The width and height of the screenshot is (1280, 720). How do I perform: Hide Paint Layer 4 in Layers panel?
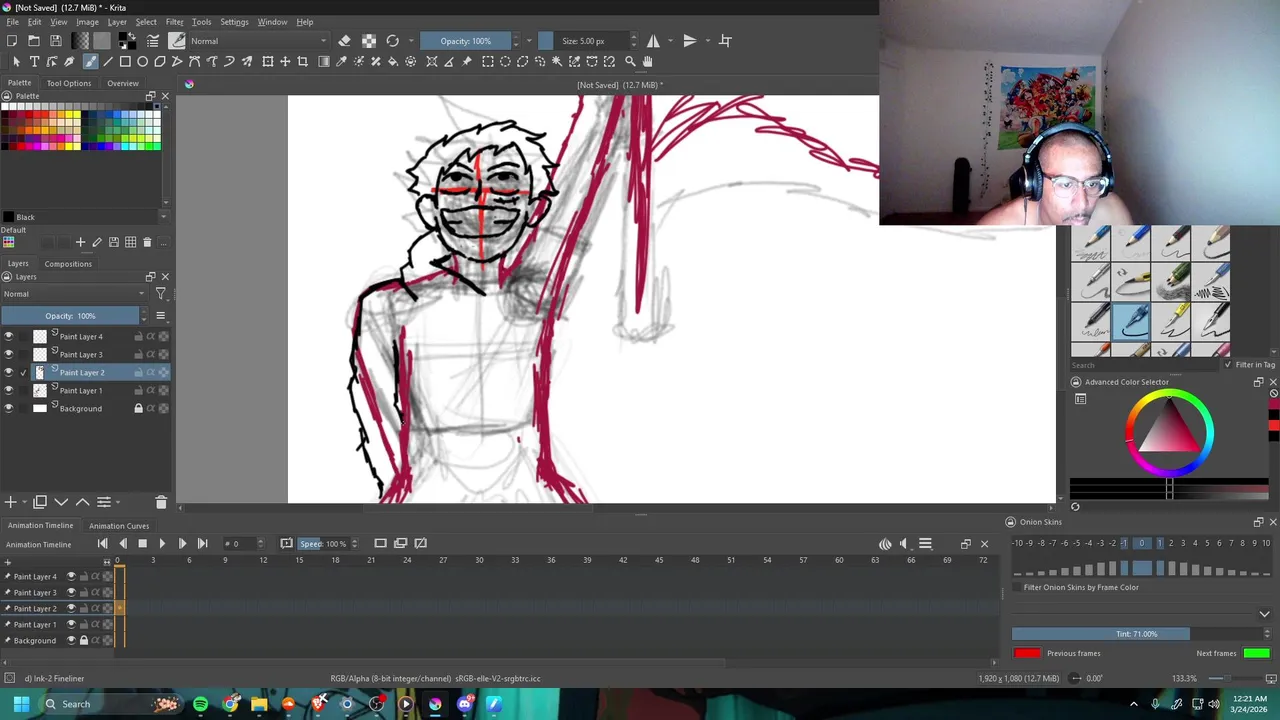pyautogui.click(x=9, y=337)
